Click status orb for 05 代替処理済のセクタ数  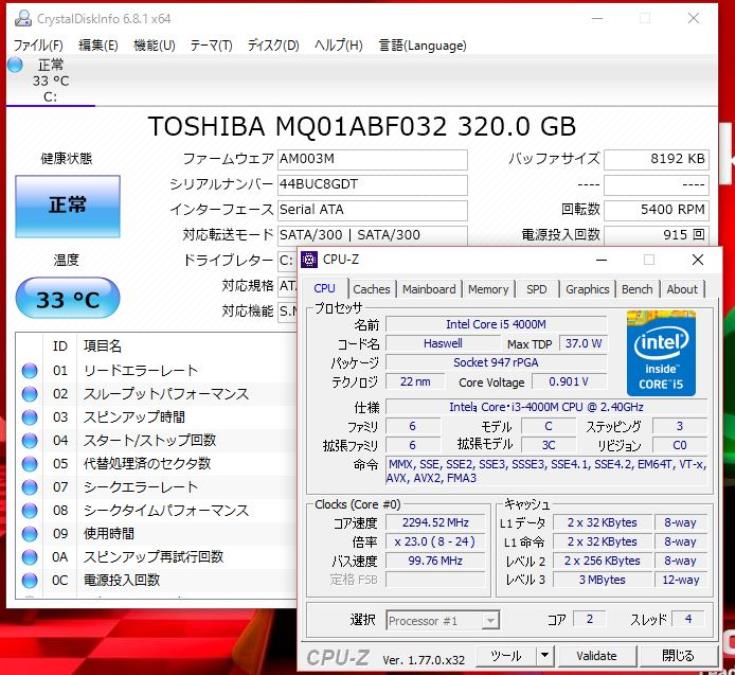pyautogui.click(x=30, y=464)
